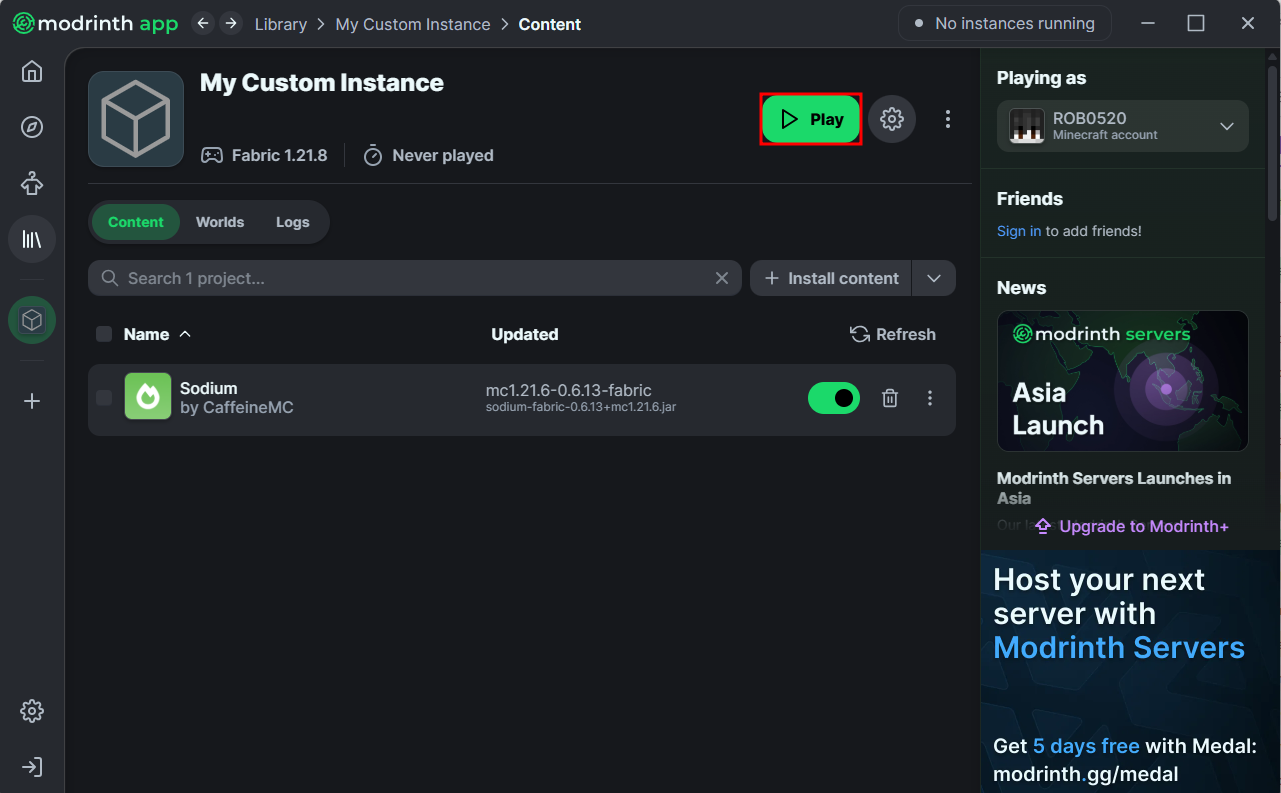The image size is (1281, 793).
Task: Click the Sodium mod icon
Action: (148, 397)
